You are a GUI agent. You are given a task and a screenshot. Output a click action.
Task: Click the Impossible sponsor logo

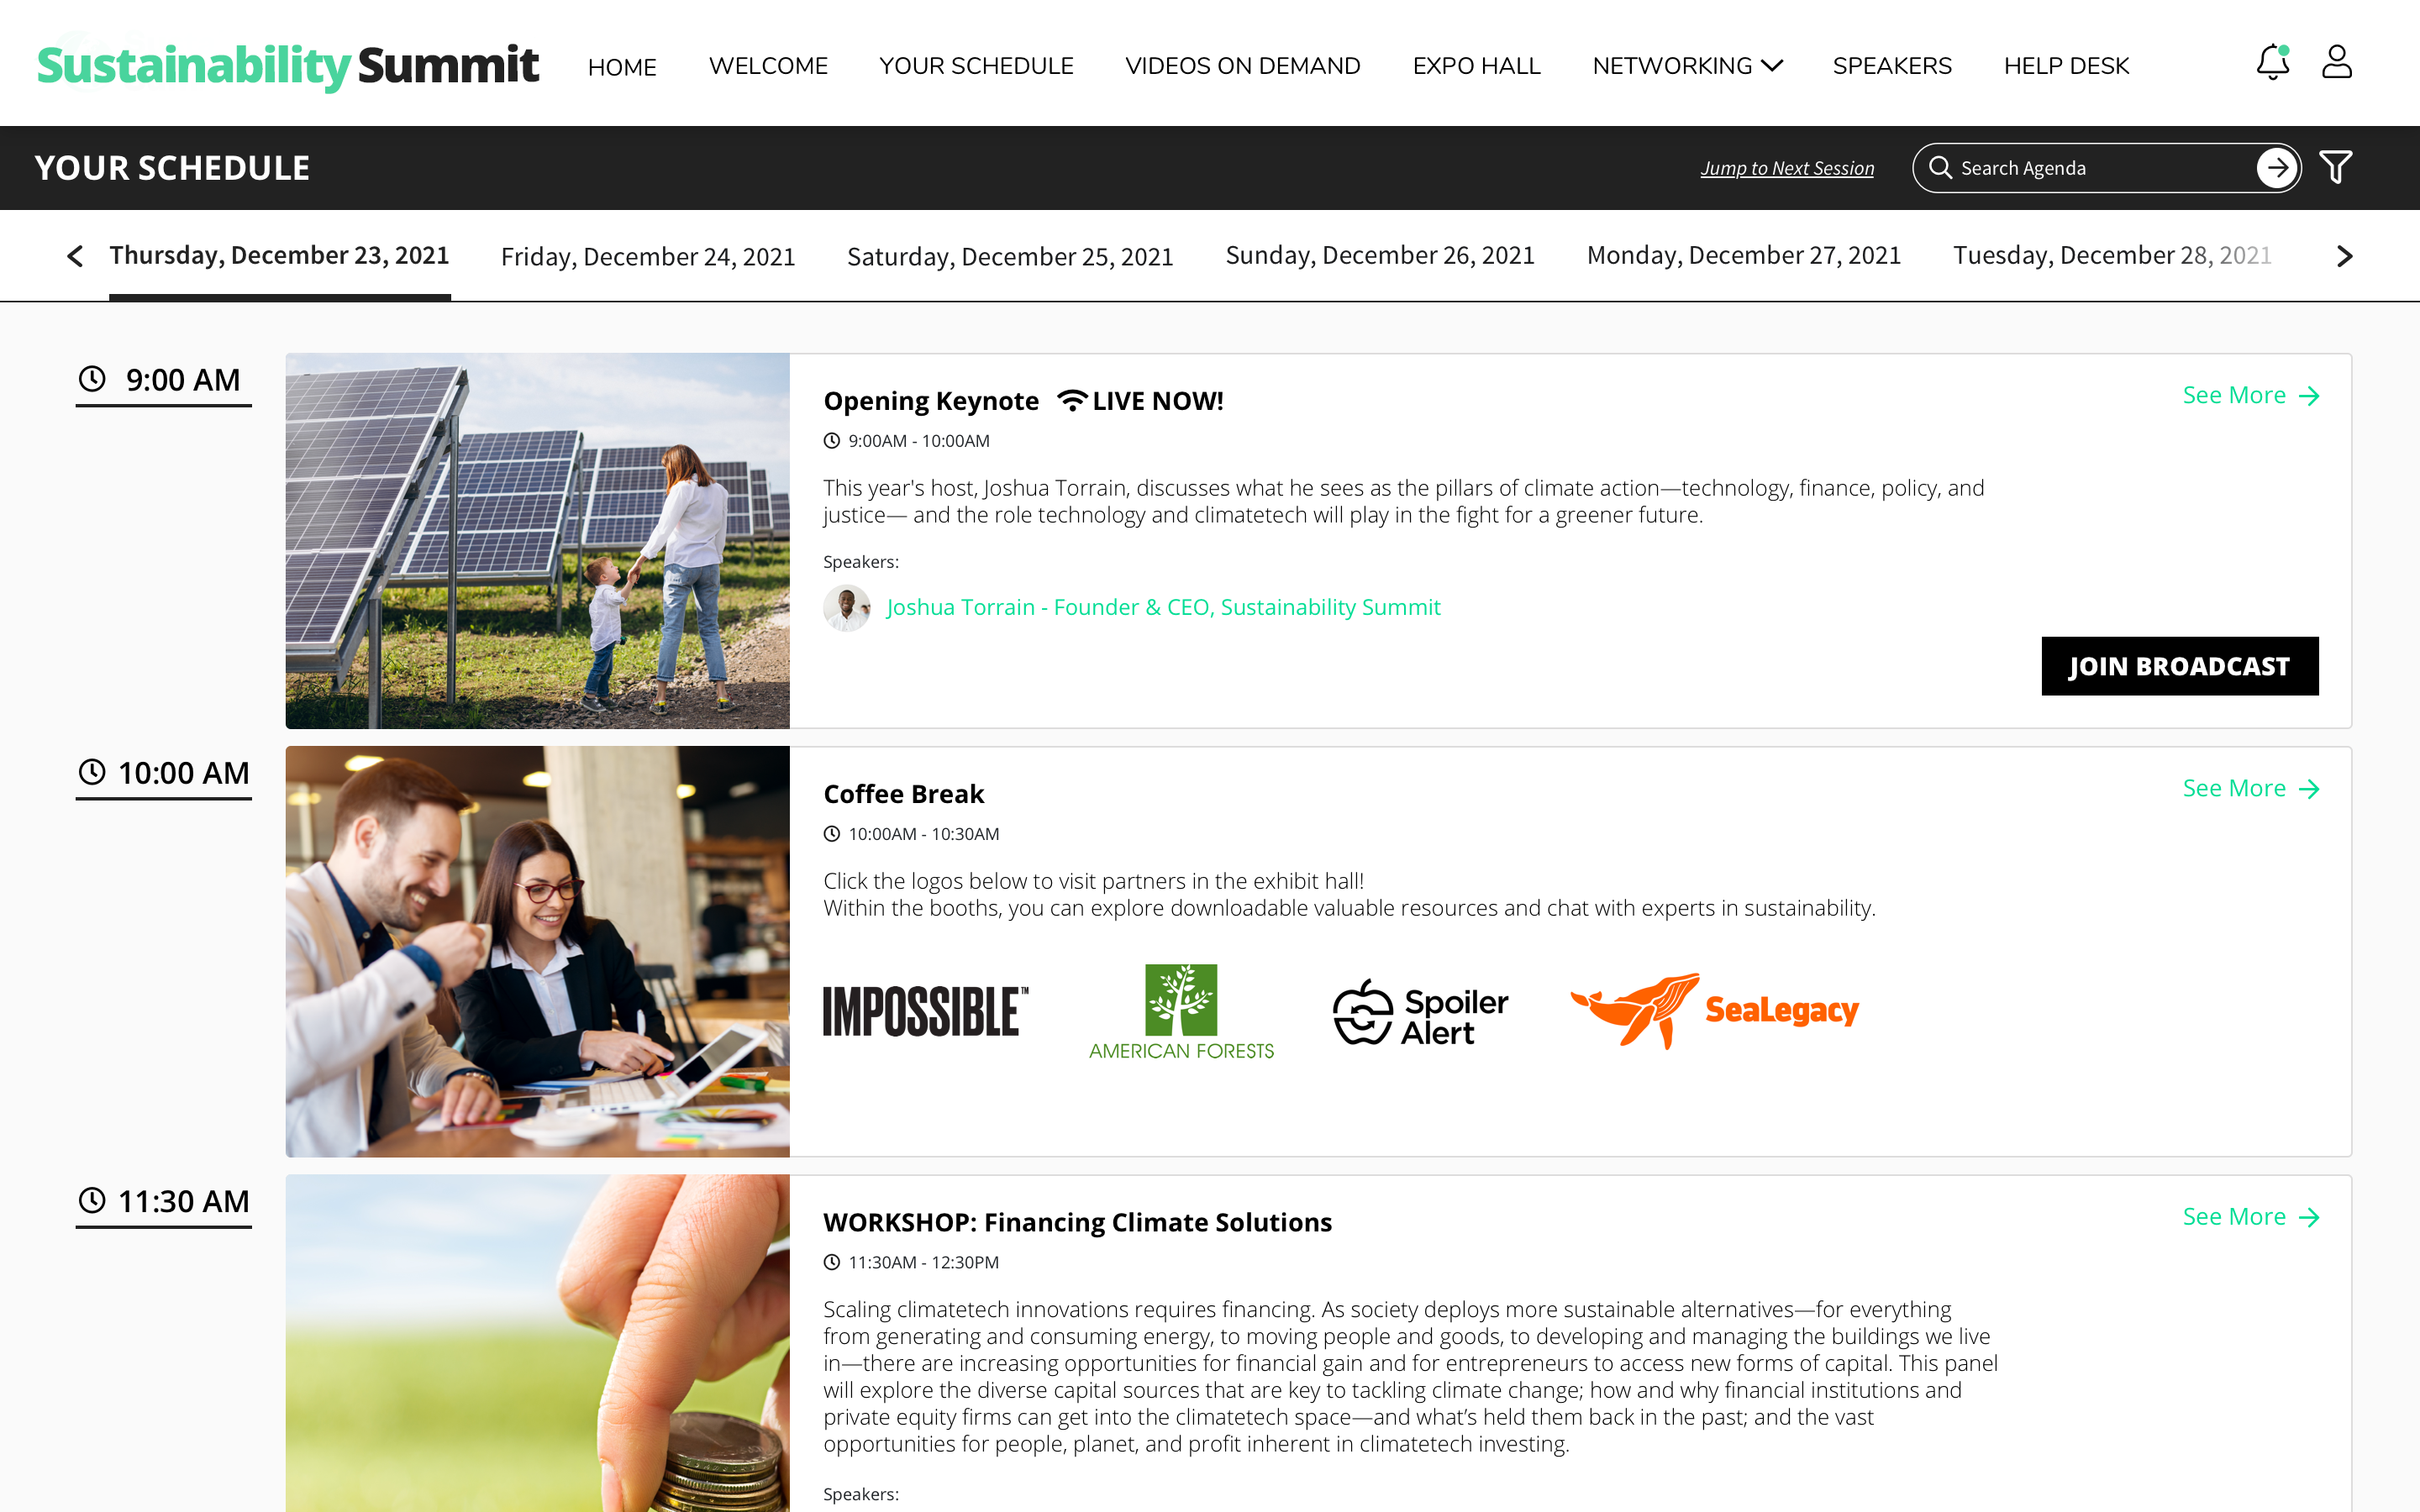(x=925, y=1010)
